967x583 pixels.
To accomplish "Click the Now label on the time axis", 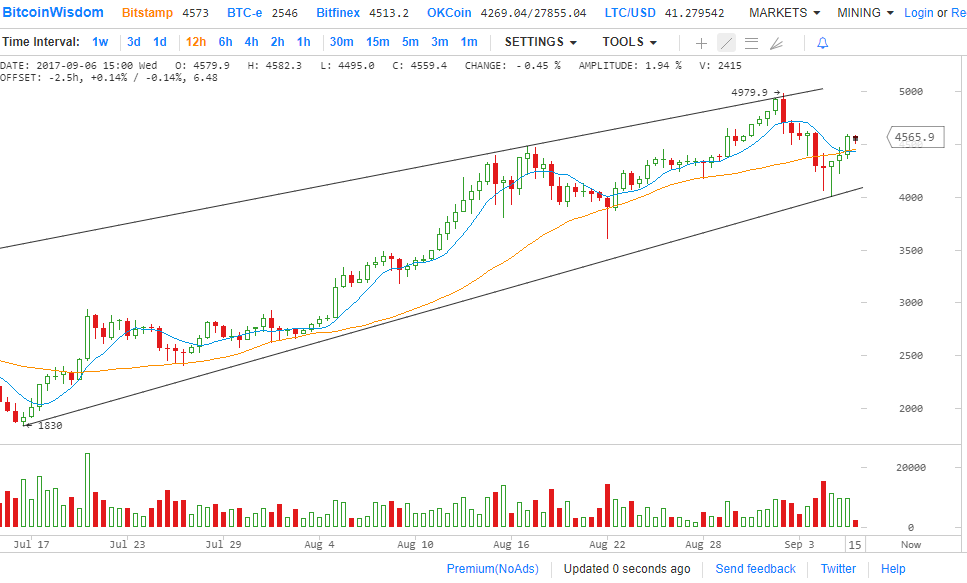I will 910,544.
